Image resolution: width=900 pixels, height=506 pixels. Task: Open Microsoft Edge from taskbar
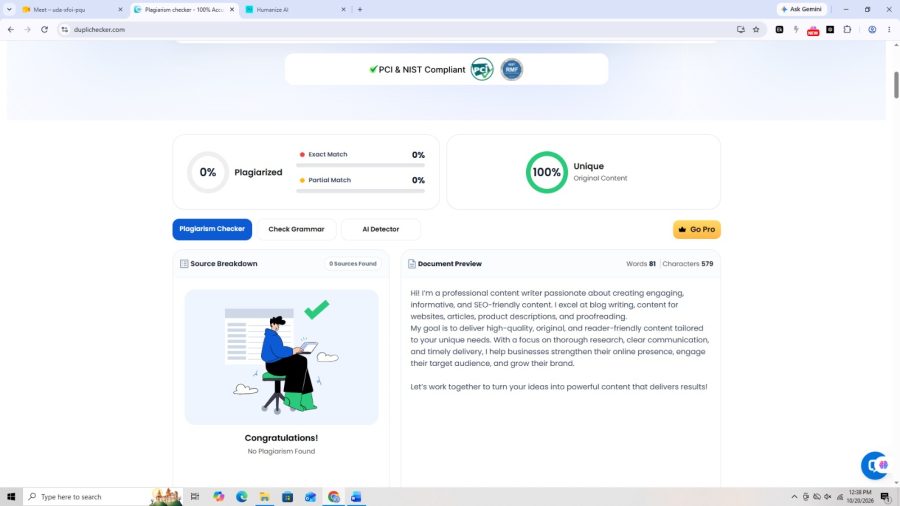241,497
